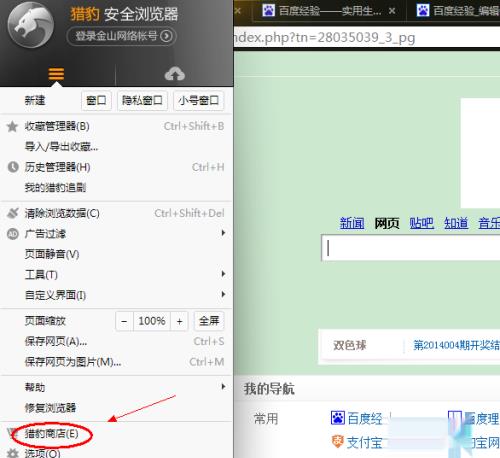Decrease page zoom with minus button

pyautogui.click(x=124, y=321)
